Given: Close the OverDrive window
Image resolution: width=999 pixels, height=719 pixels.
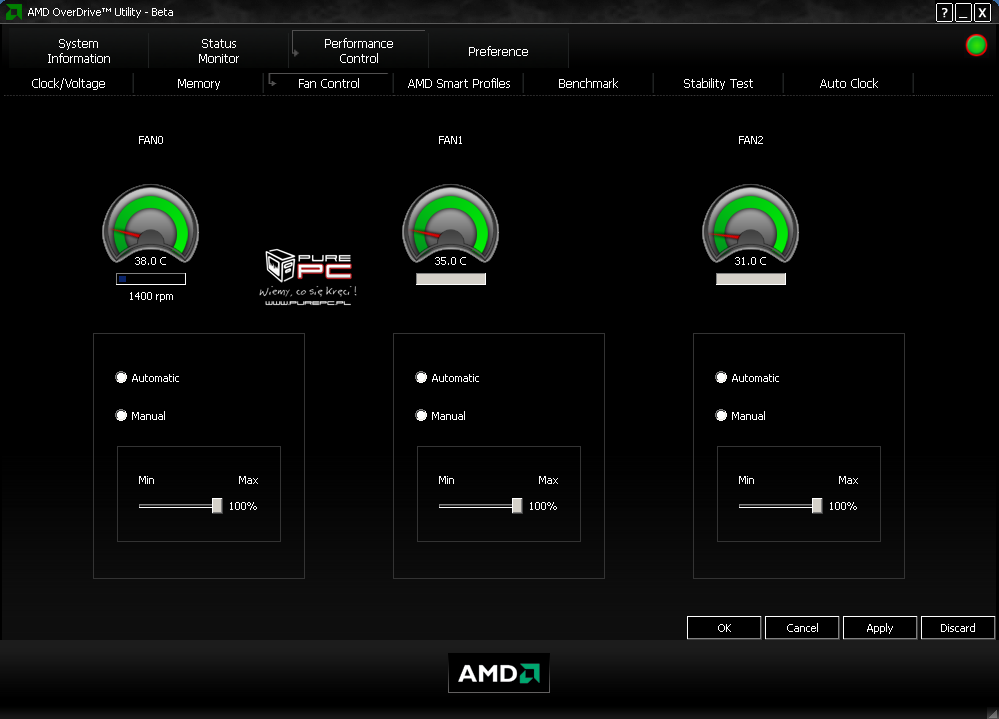Looking at the screenshot, I should (982, 12).
